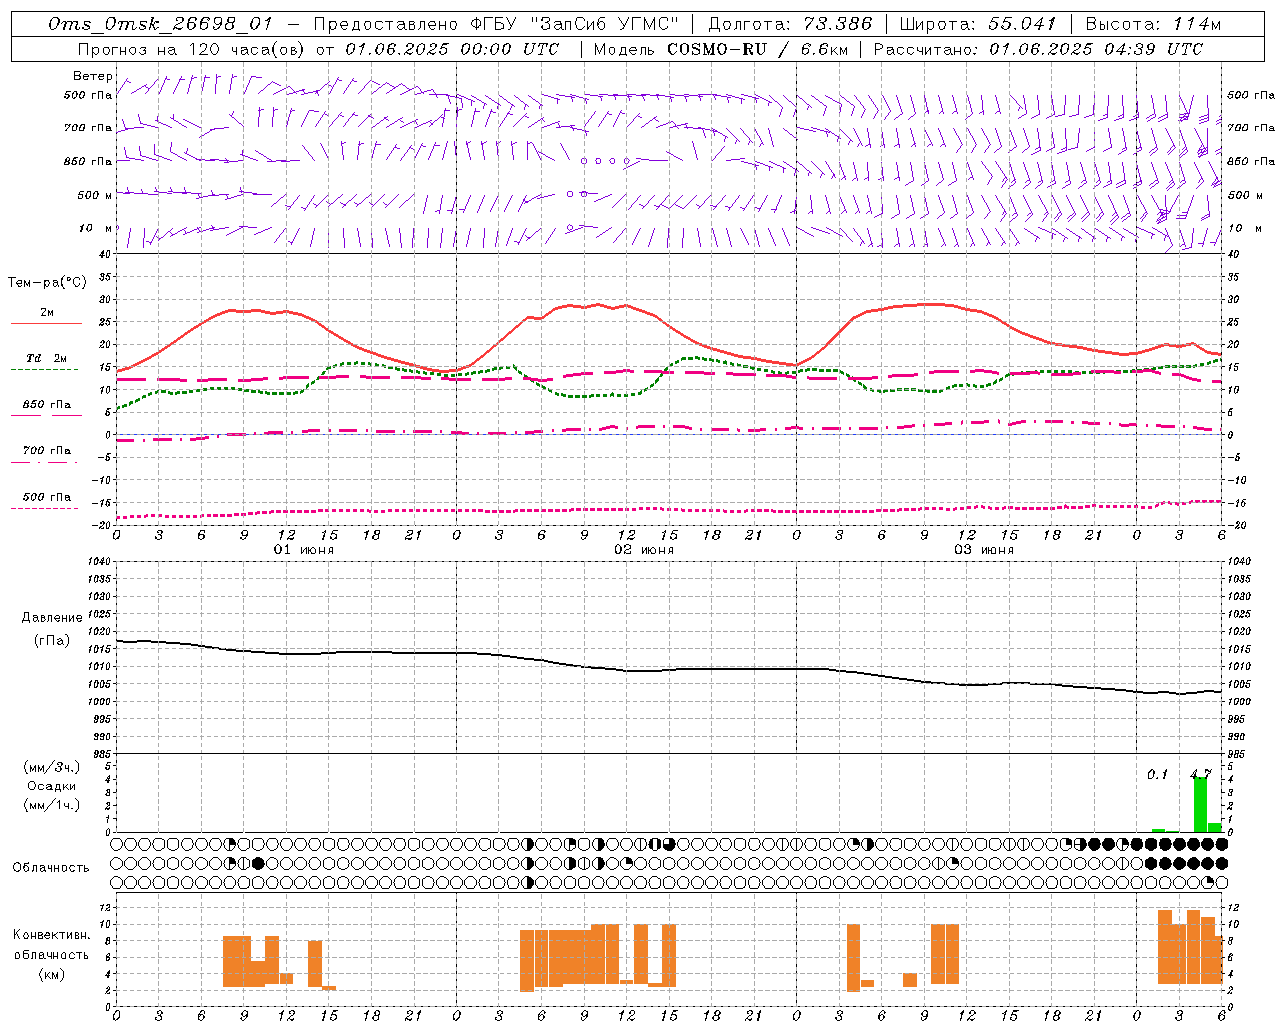Click the 03 июня date label
Viewport: 1280px width, 1024px height.
tap(984, 550)
